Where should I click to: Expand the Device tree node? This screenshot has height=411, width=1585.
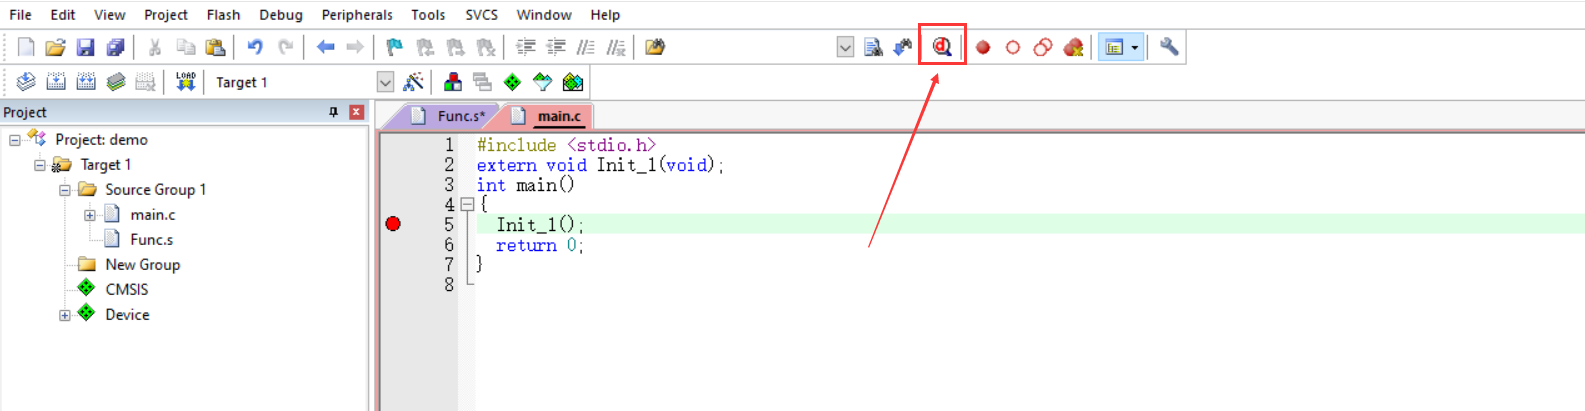[x=65, y=315]
